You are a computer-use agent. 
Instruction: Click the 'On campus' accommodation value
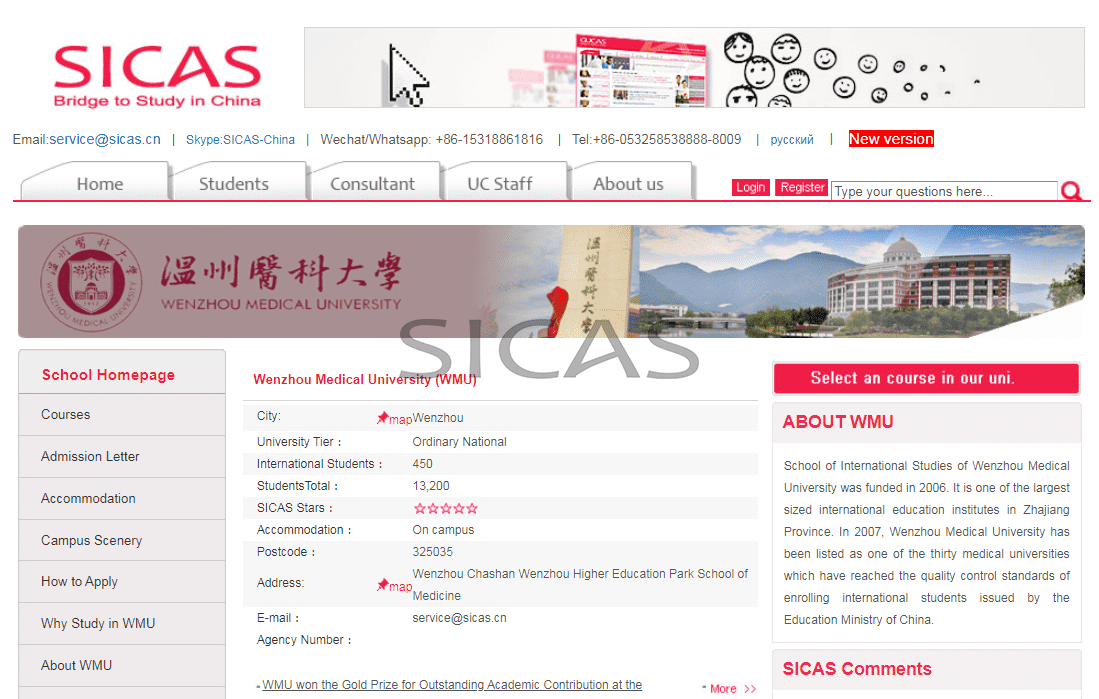pos(443,530)
